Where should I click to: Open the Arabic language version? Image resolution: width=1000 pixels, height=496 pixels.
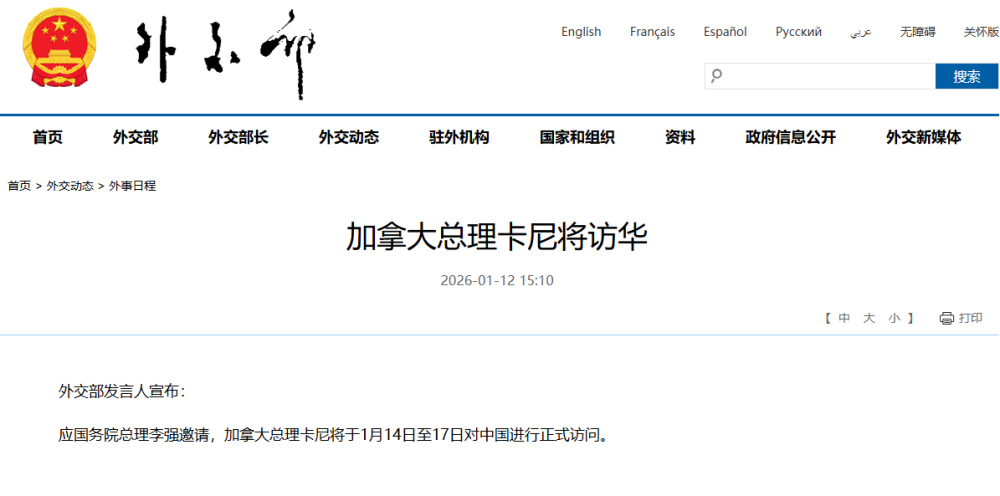click(x=860, y=32)
